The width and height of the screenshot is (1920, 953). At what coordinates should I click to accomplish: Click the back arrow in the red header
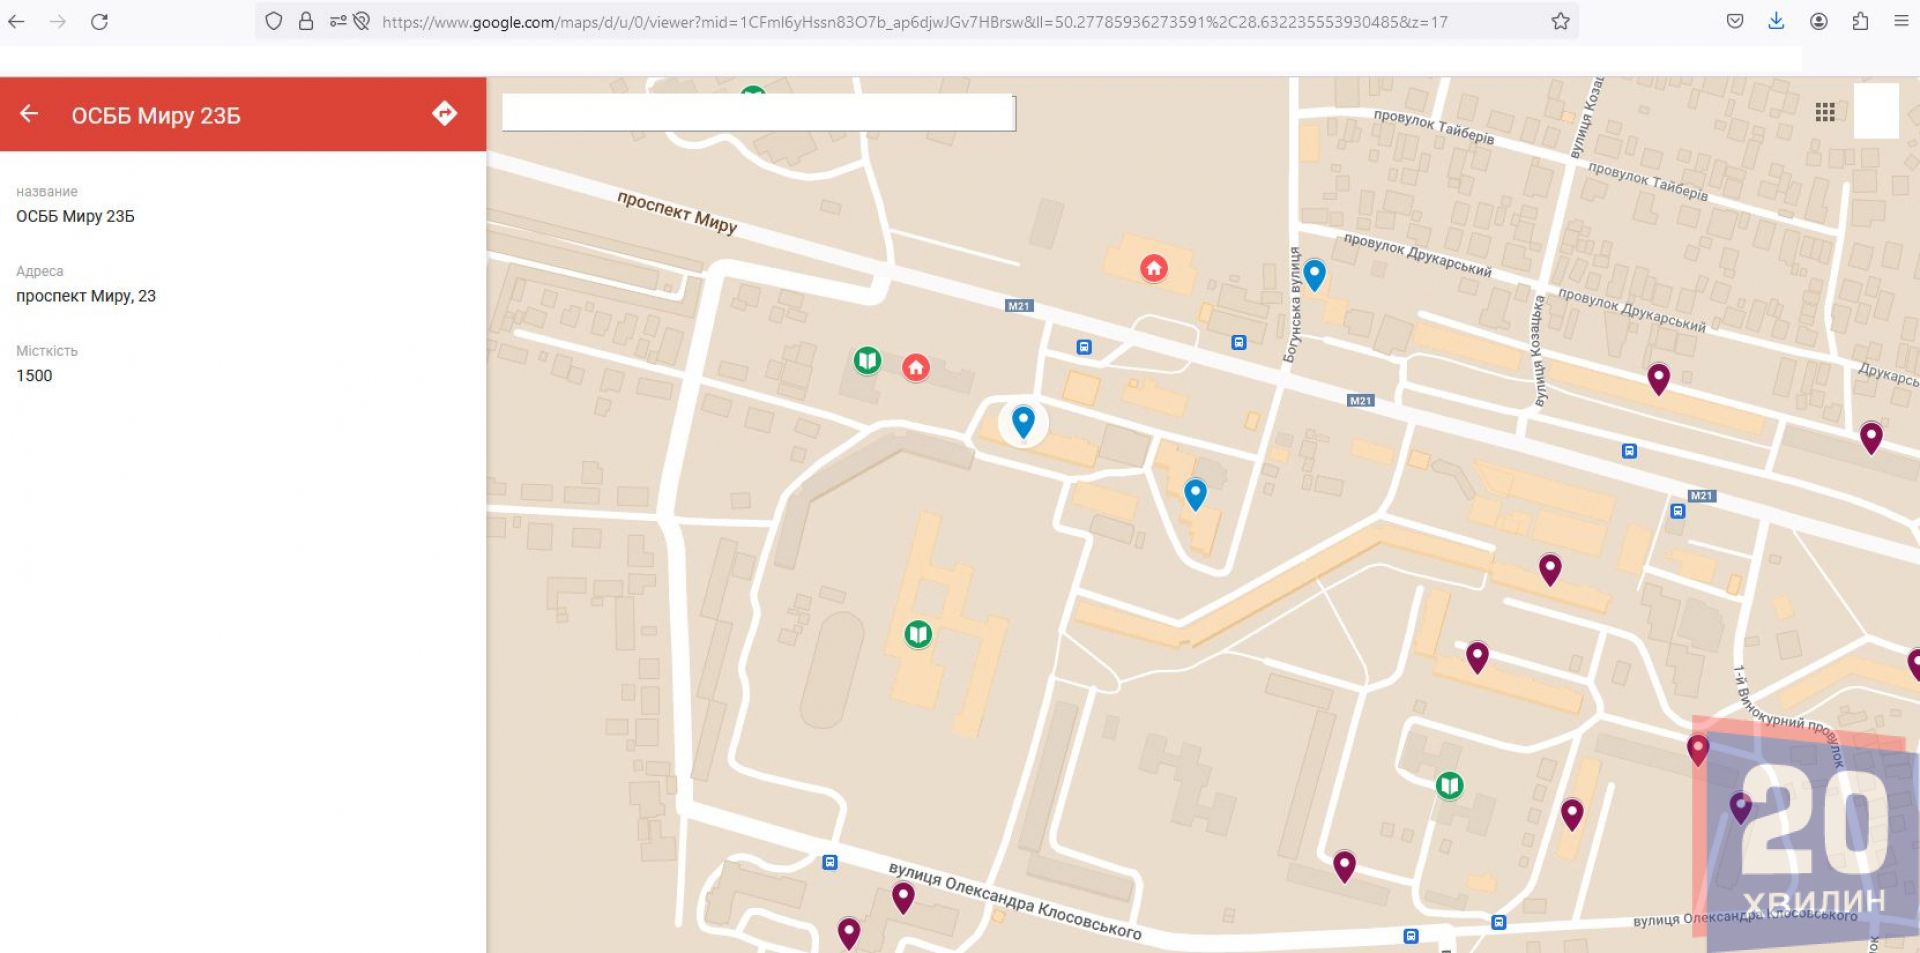29,114
